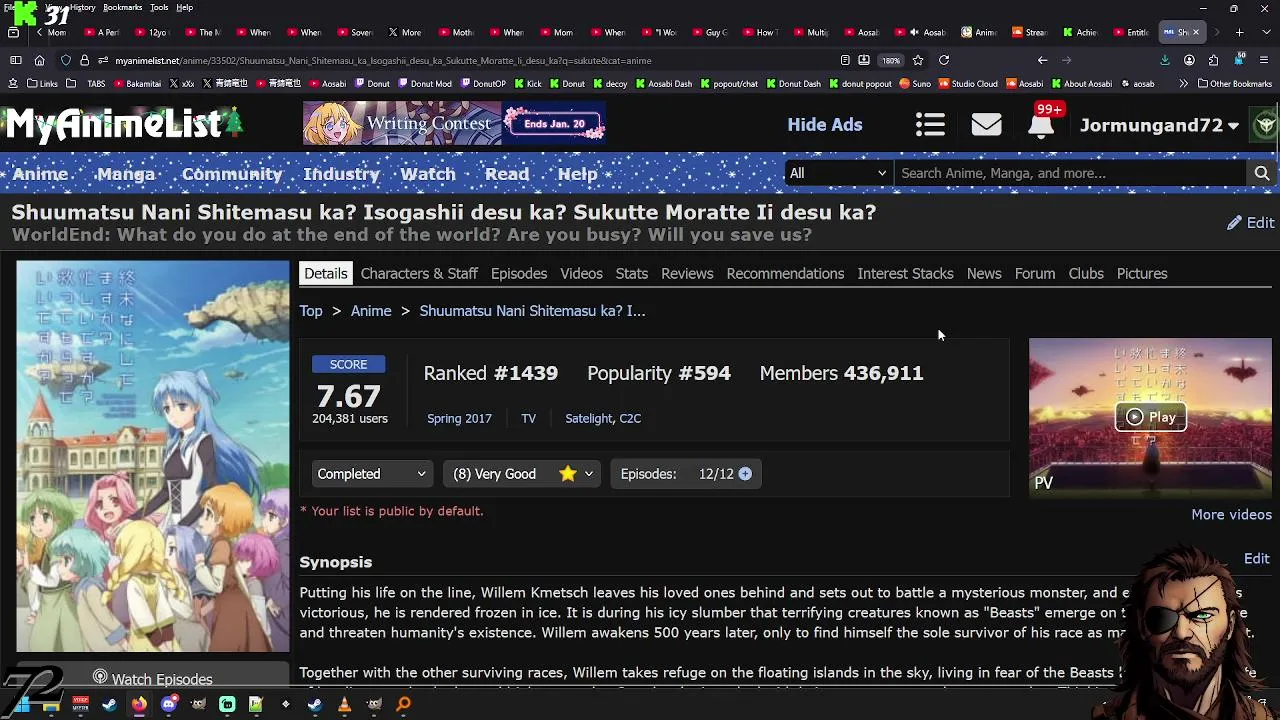Click the anime cover poster image

152,456
